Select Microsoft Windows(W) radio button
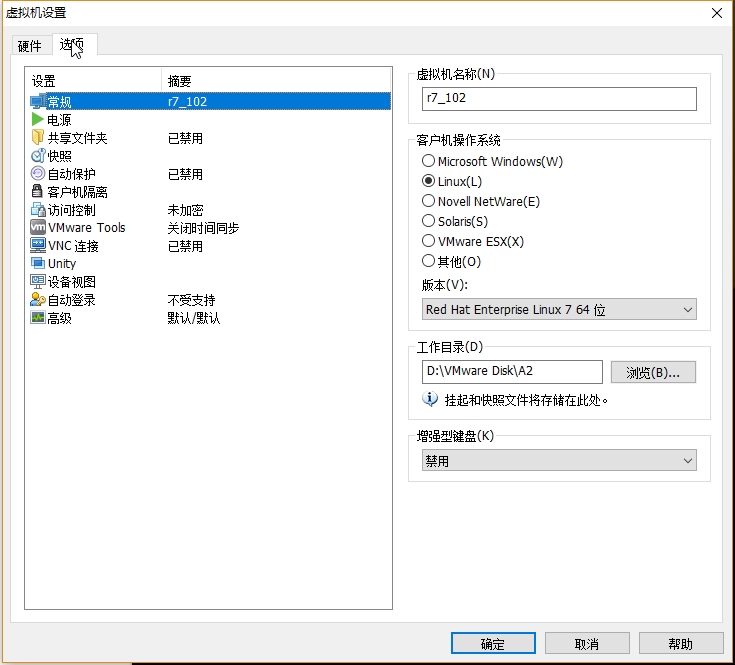This screenshot has height=665, width=735. [x=428, y=161]
